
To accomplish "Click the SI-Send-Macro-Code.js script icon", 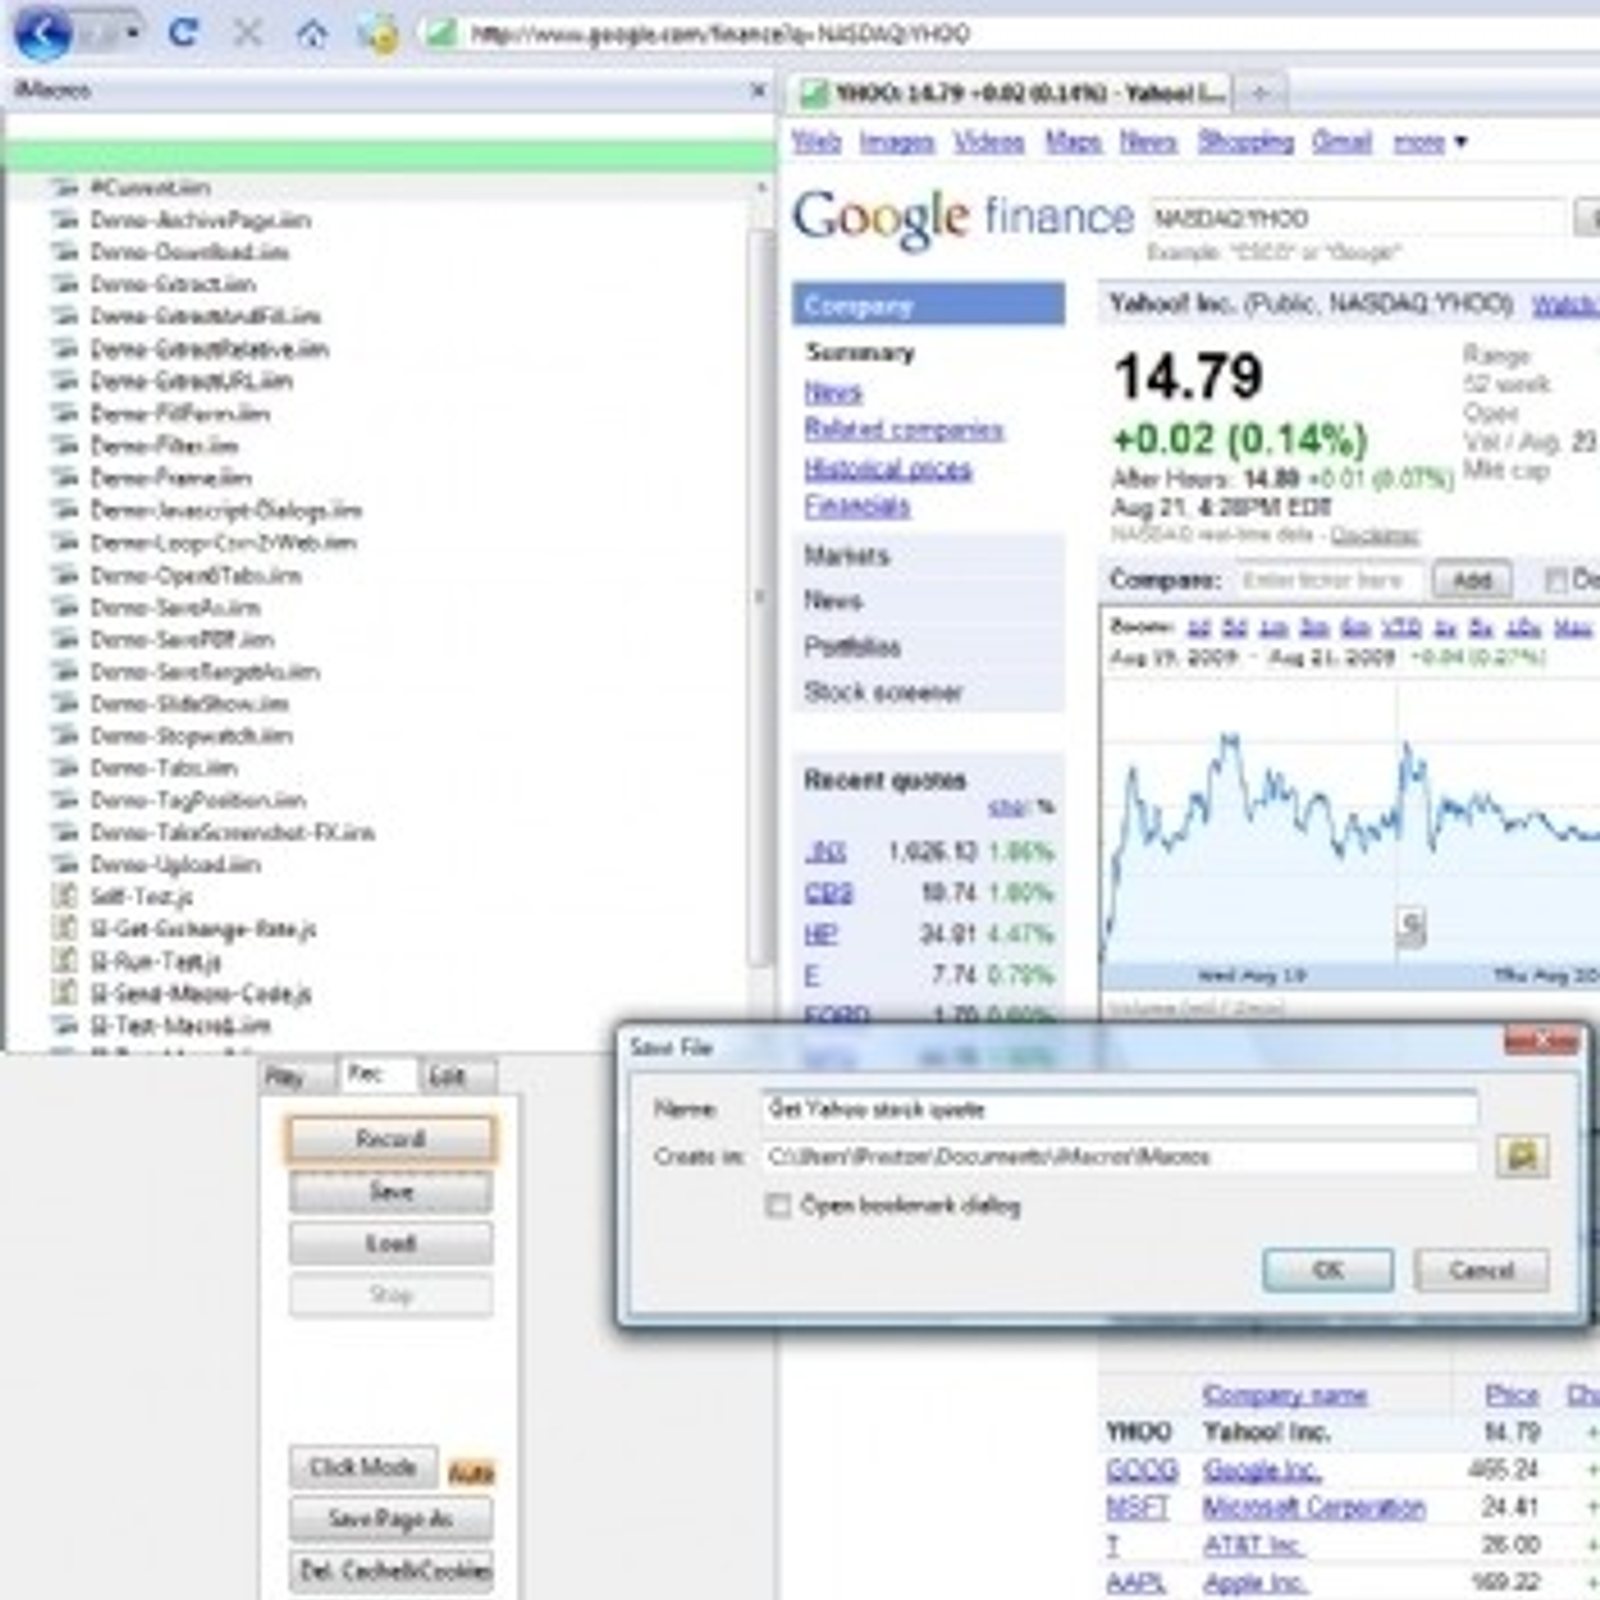I will [65, 993].
